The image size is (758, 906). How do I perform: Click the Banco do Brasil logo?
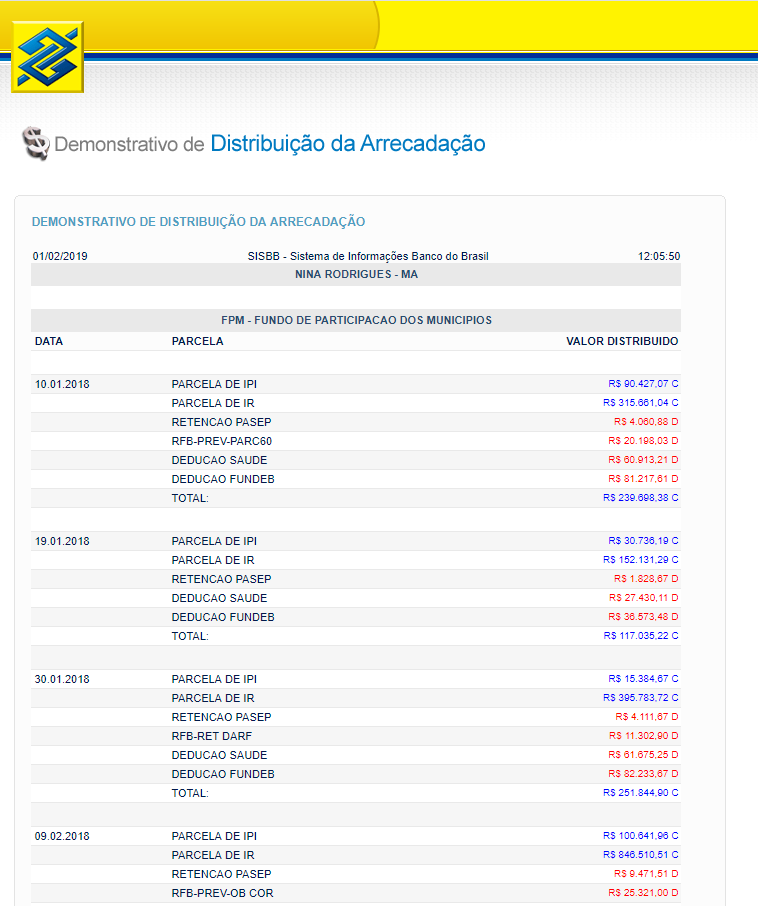[x=47, y=57]
